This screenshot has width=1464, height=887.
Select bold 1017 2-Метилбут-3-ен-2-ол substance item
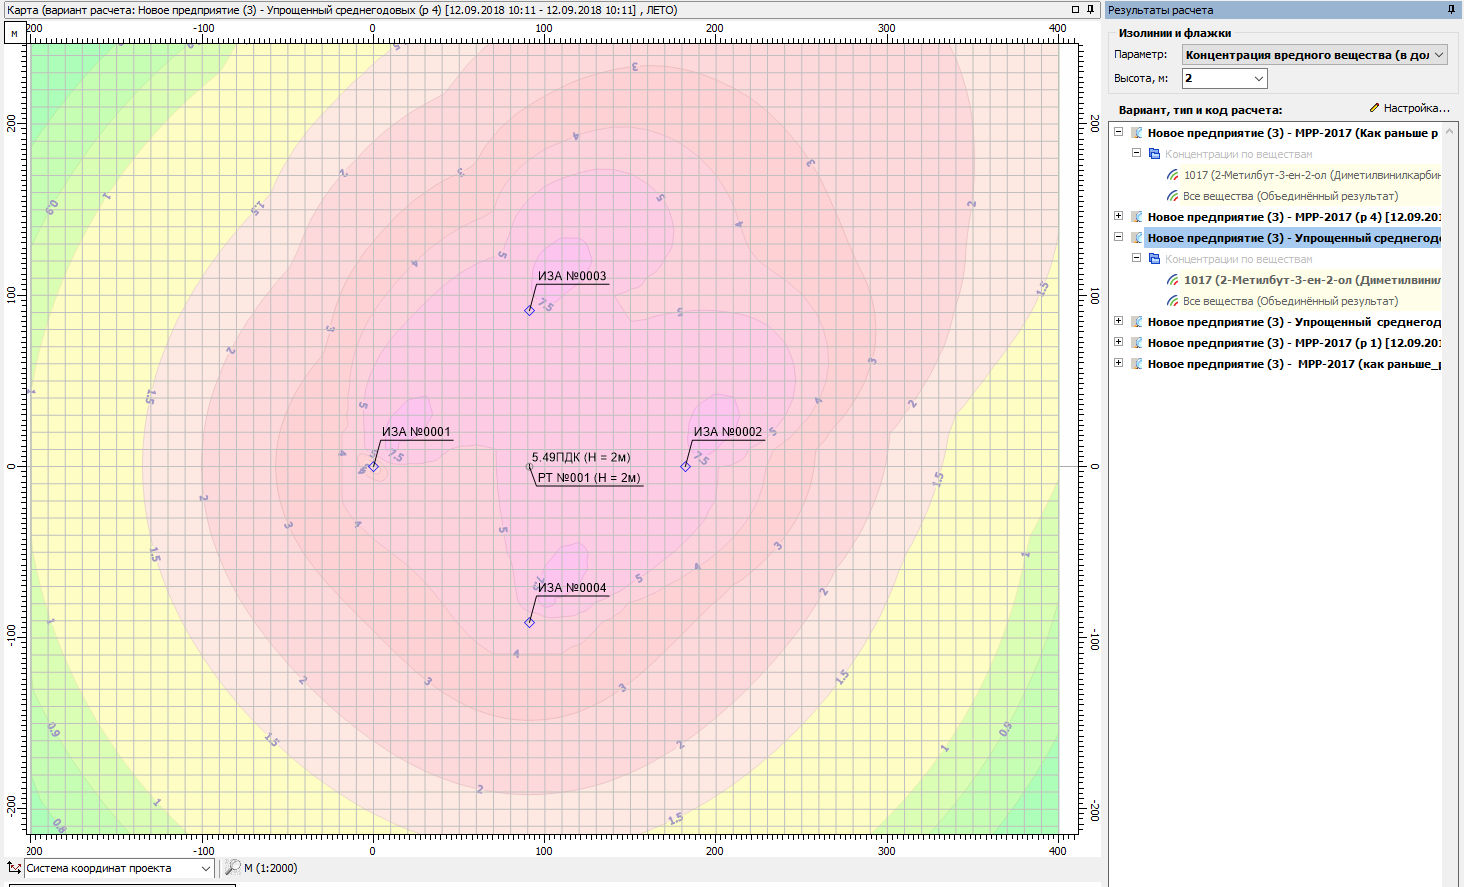pos(1311,280)
